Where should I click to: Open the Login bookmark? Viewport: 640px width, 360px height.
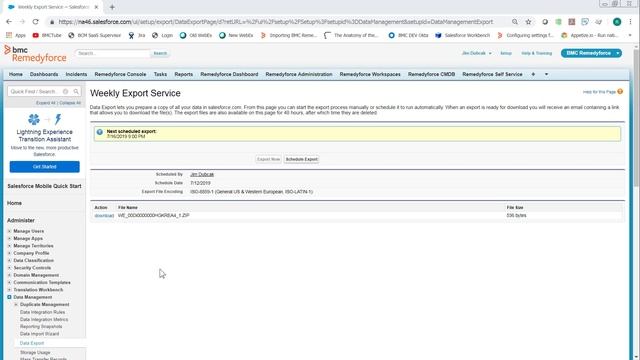pos(162,36)
